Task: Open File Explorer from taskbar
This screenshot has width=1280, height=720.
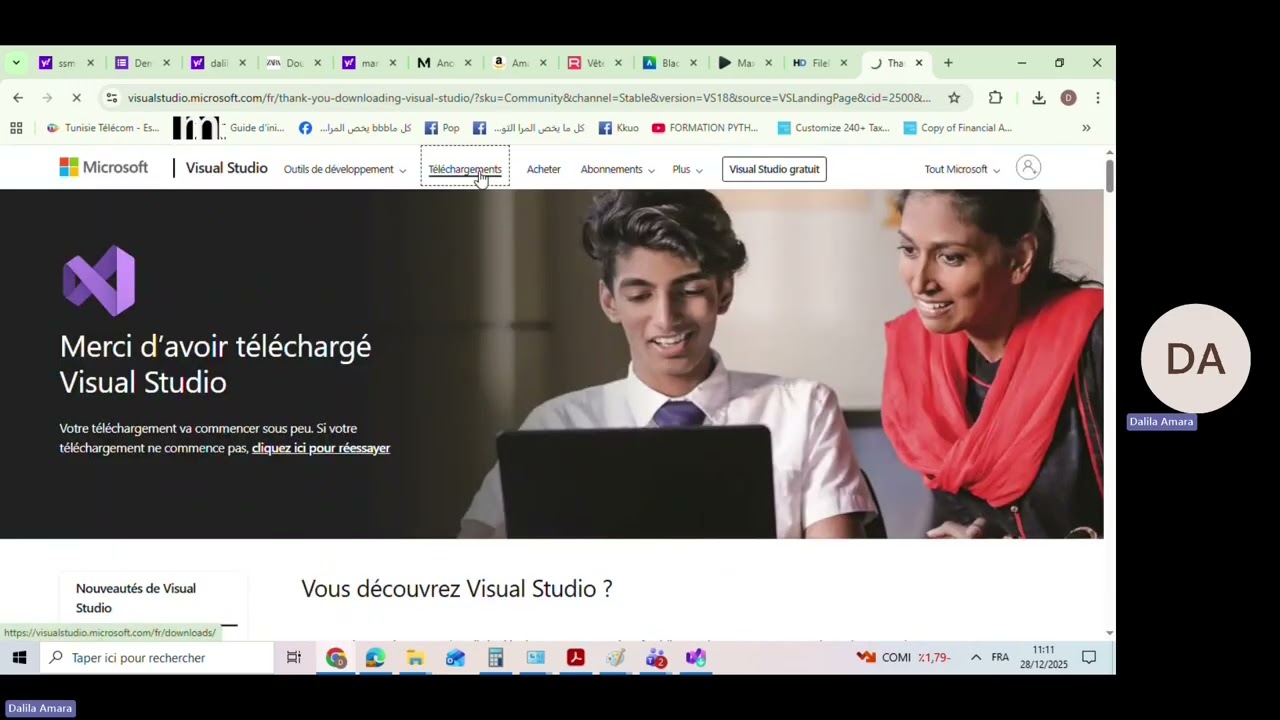Action: tap(415, 658)
